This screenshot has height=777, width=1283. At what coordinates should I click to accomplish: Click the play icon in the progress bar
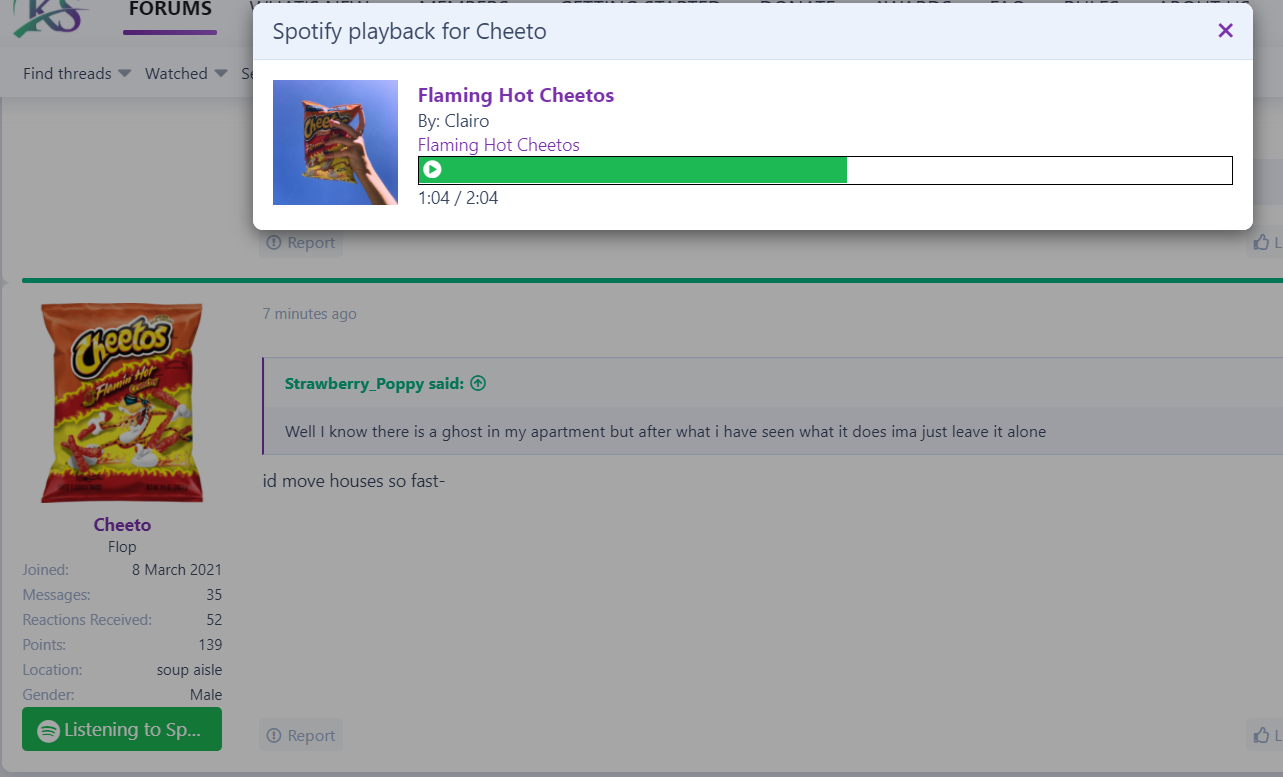click(432, 170)
